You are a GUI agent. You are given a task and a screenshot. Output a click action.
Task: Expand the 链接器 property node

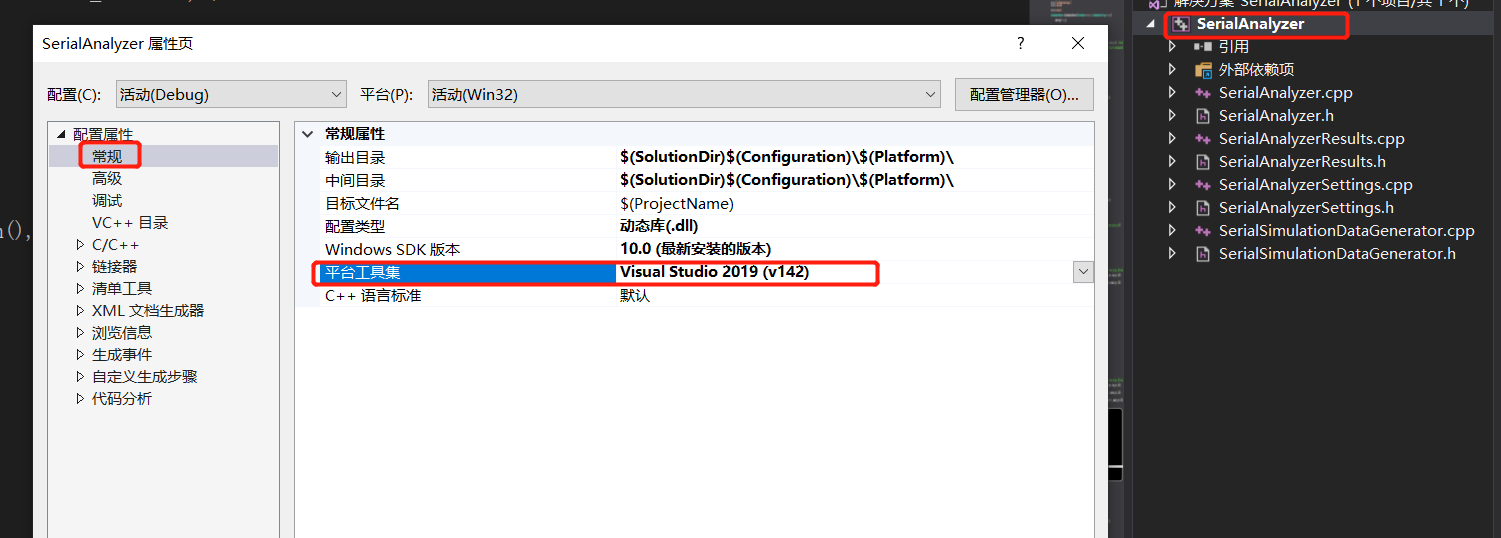81,267
